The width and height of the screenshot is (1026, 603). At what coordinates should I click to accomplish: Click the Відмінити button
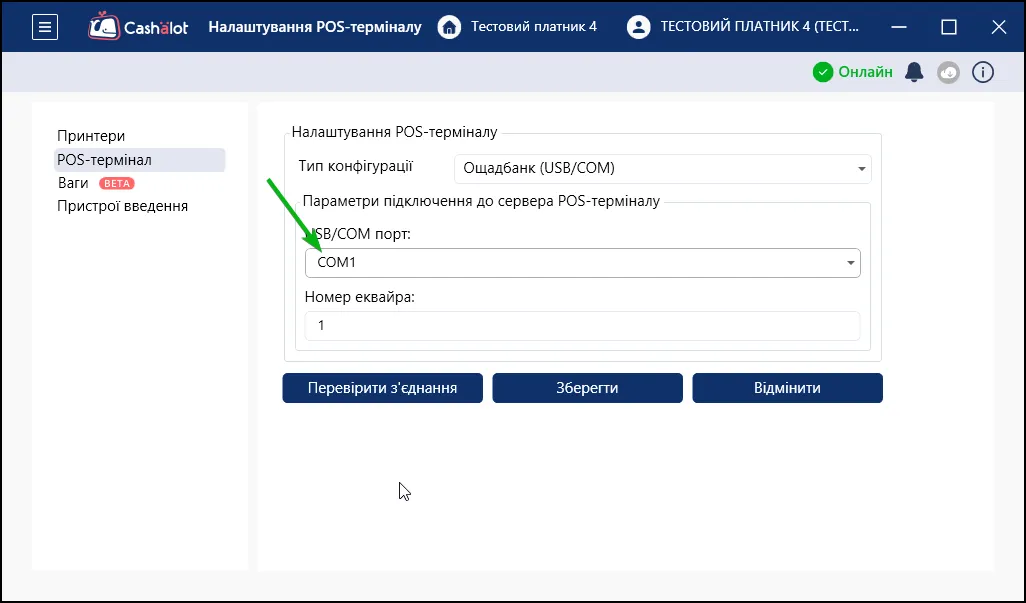pyautogui.click(x=787, y=388)
